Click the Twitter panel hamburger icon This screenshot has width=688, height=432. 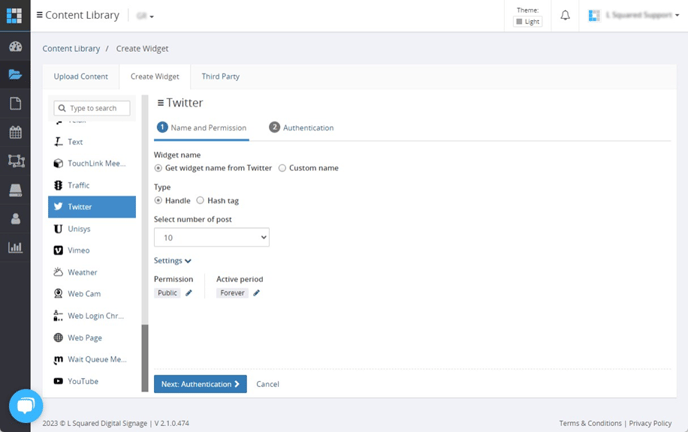[161, 103]
